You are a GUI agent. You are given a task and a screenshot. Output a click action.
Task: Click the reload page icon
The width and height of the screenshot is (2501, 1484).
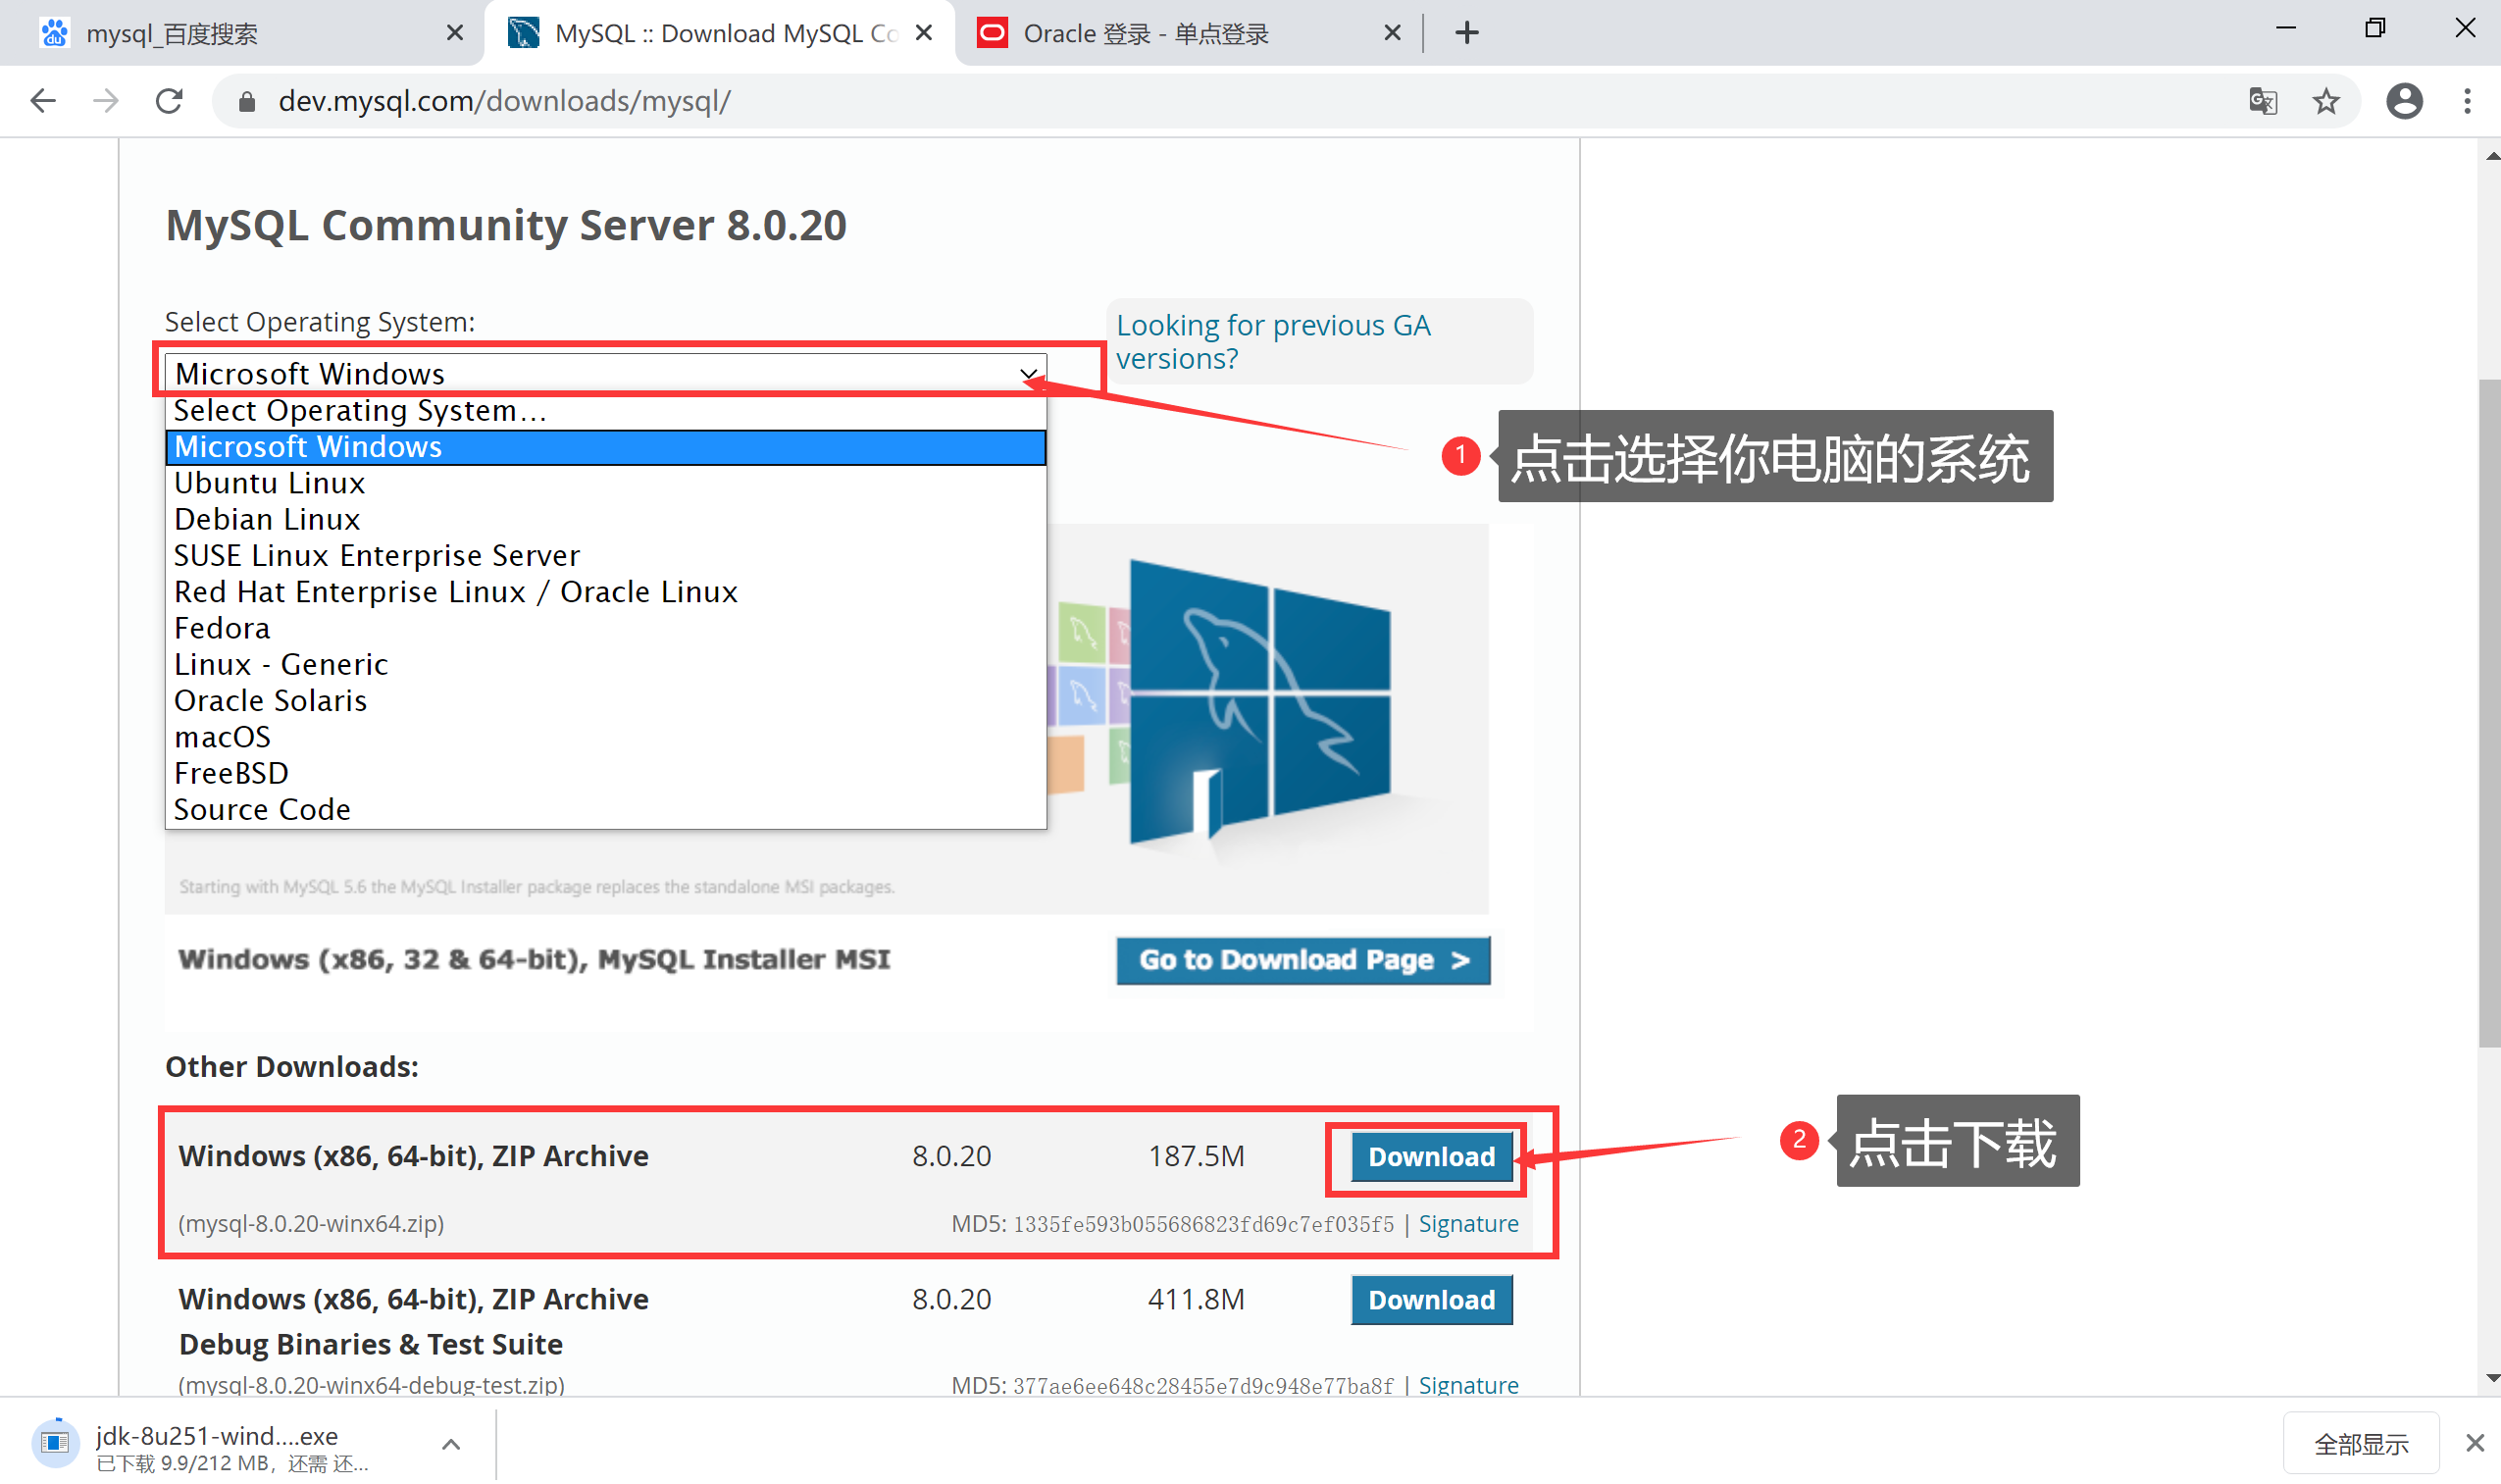[x=169, y=101]
